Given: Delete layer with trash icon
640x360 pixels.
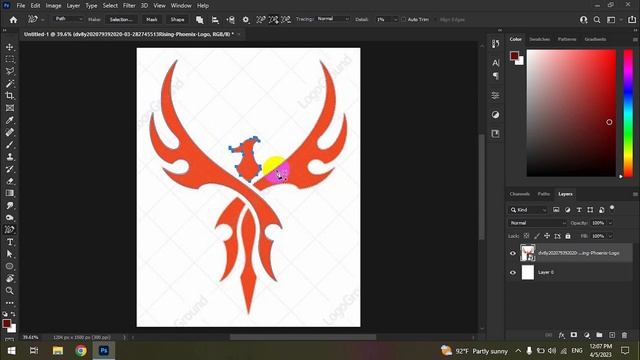Looking at the screenshot, I should [624, 335].
